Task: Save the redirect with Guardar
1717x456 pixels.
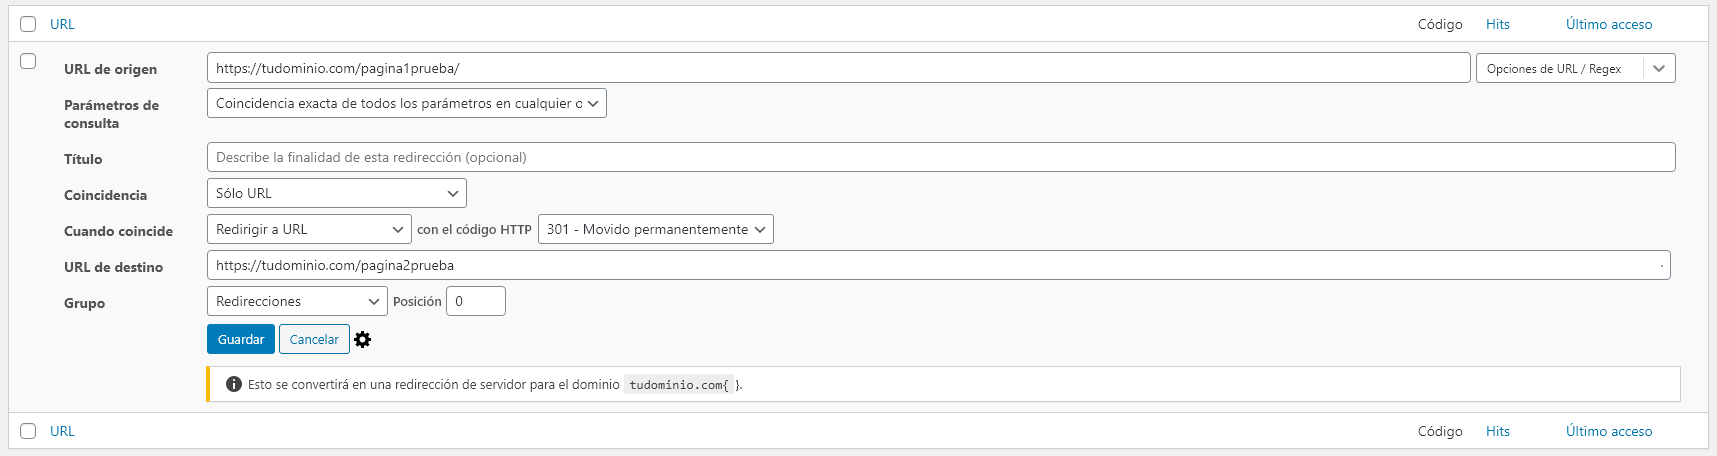Action: click(241, 339)
